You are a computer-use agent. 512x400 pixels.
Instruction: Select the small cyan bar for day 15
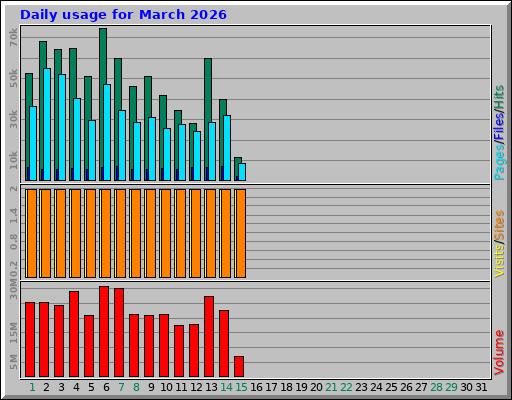pos(242,172)
